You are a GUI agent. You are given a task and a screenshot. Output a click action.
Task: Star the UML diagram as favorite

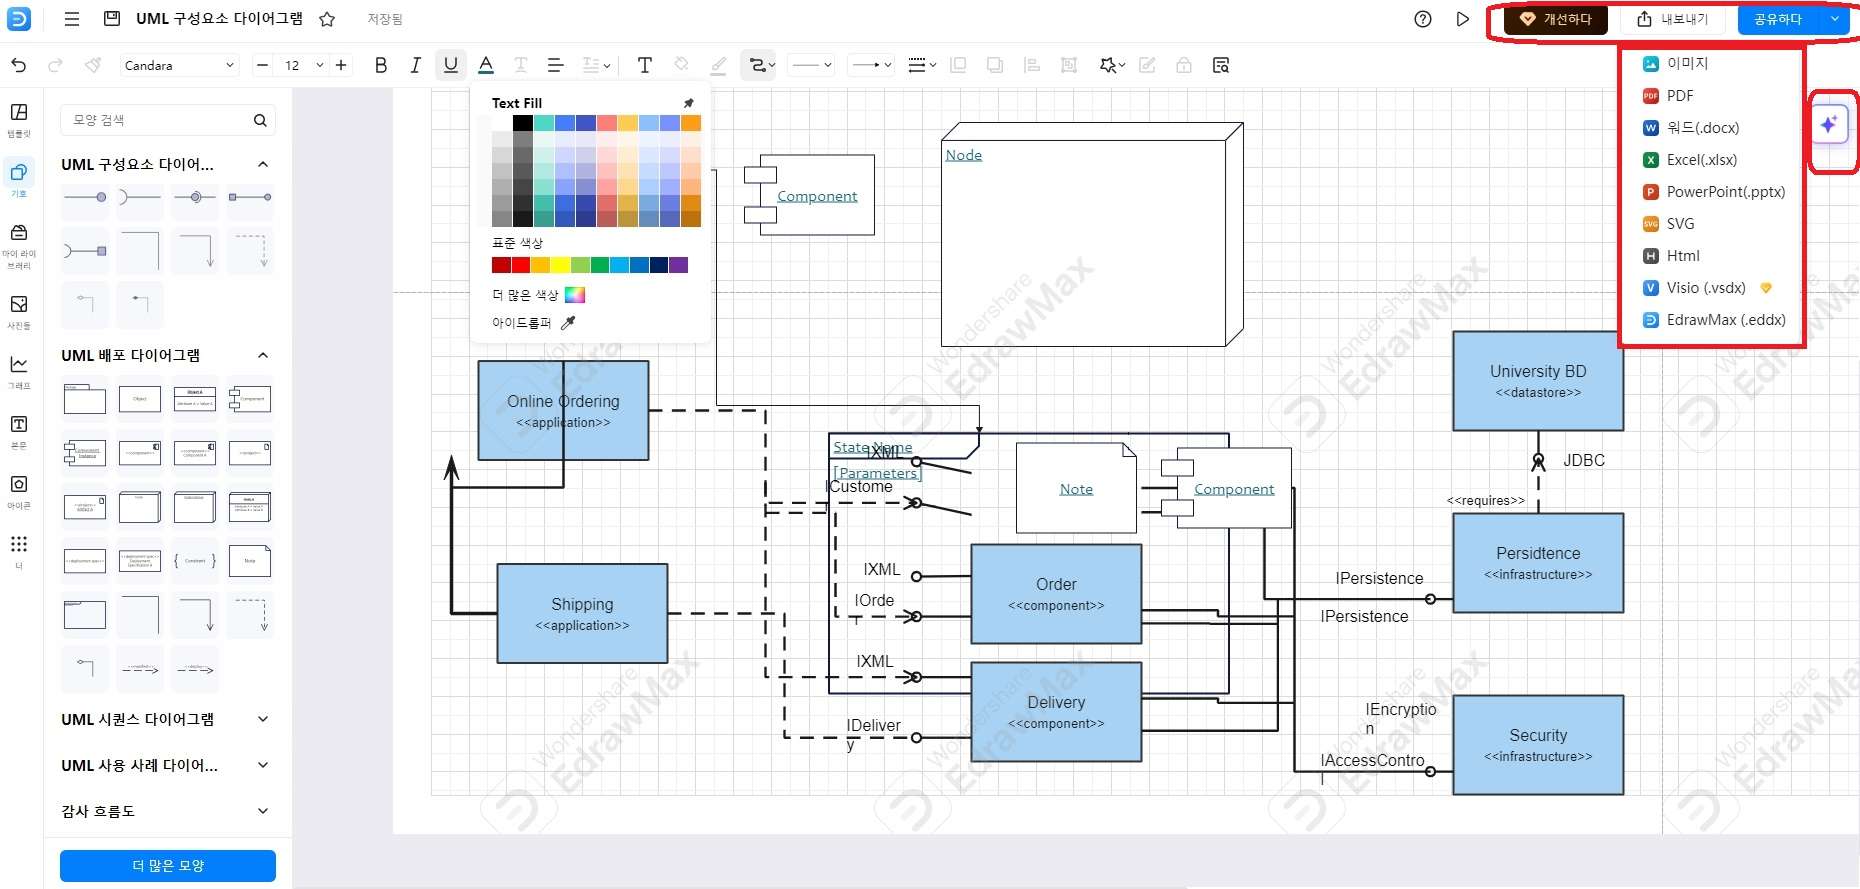tap(327, 19)
